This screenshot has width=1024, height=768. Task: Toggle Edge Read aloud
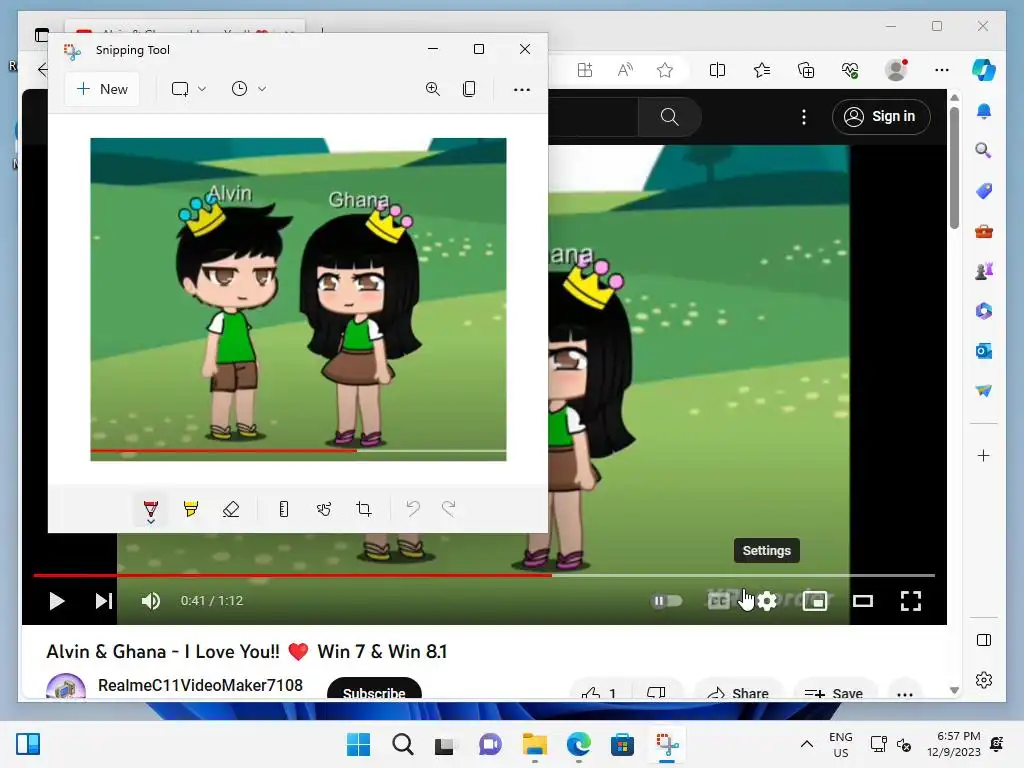tap(625, 70)
